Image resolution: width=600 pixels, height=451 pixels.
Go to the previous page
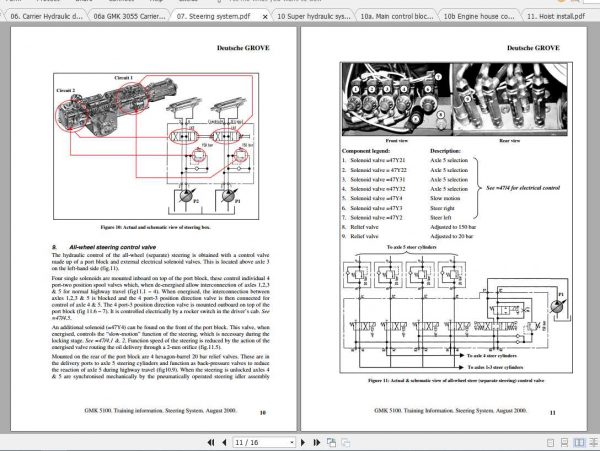click(224, 443)
